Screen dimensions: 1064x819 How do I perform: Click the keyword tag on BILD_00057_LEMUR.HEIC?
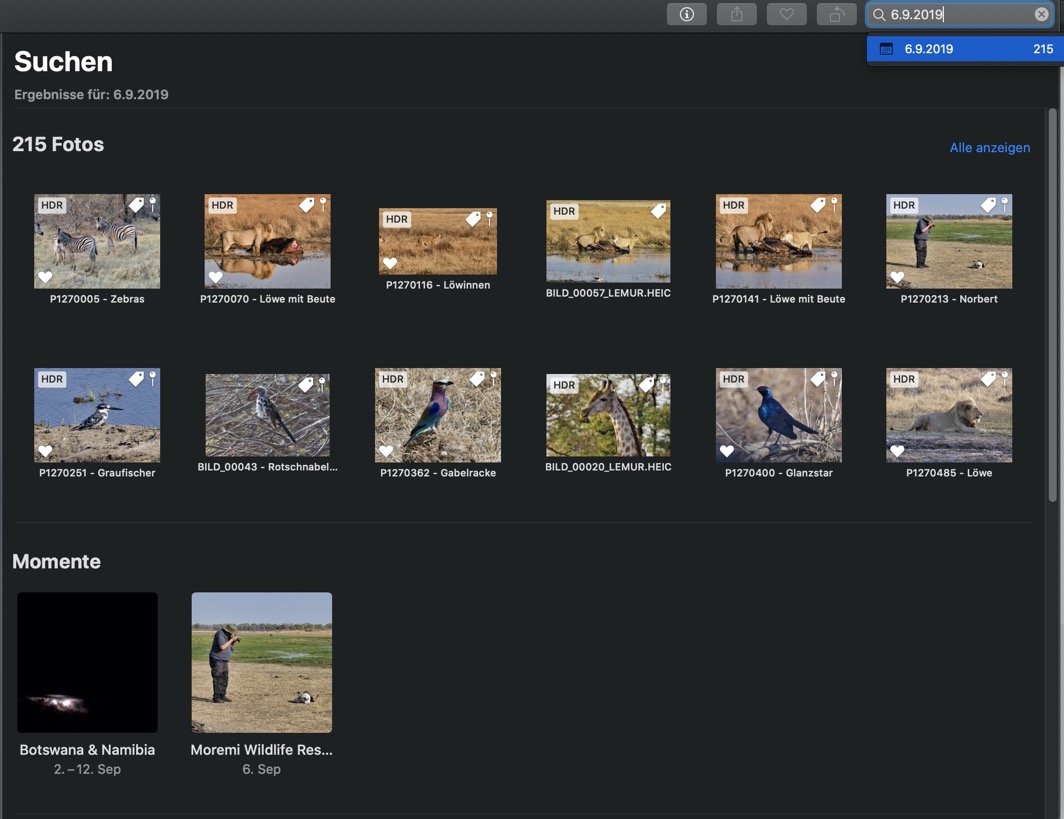[x=658, y=211]
